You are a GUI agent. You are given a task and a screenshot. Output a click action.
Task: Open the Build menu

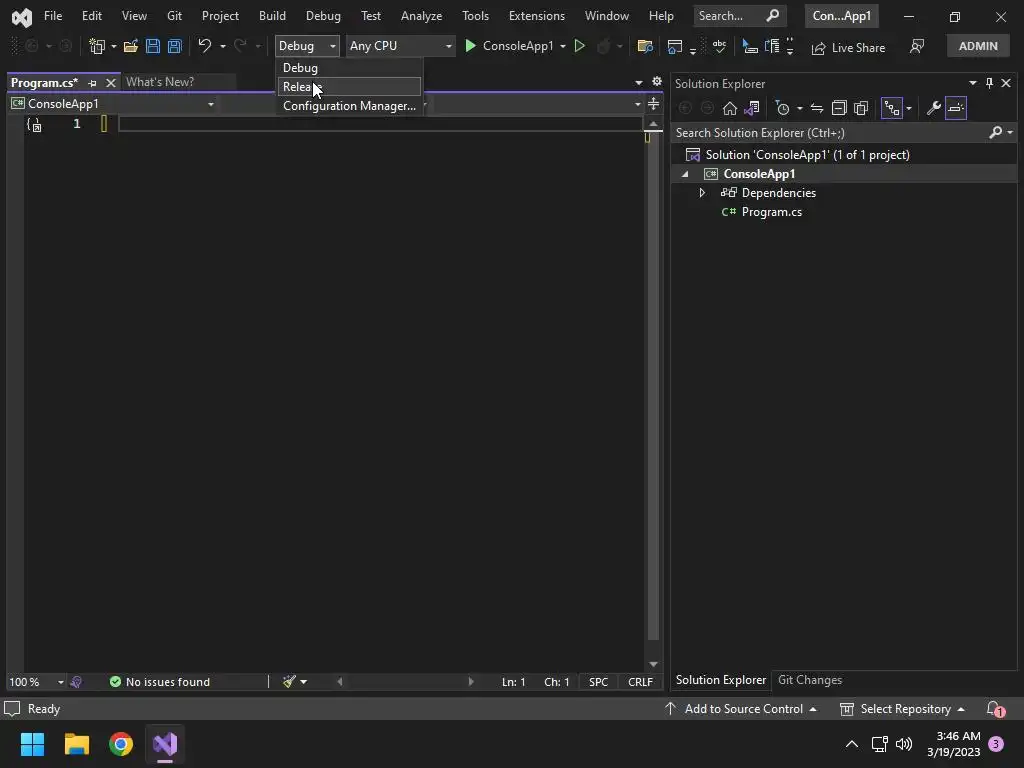(272, 16)
